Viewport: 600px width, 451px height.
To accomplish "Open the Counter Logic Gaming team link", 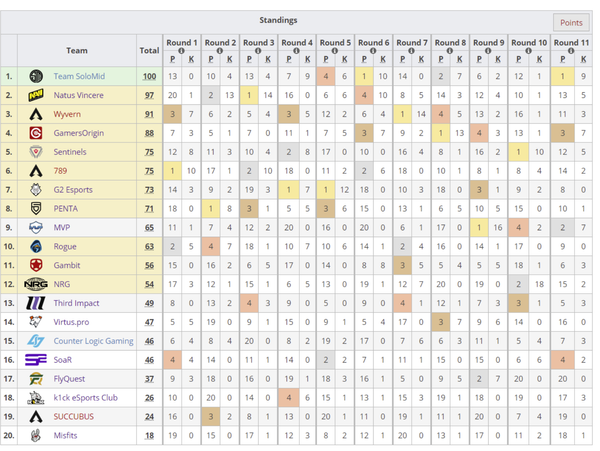I will point(93,341).
